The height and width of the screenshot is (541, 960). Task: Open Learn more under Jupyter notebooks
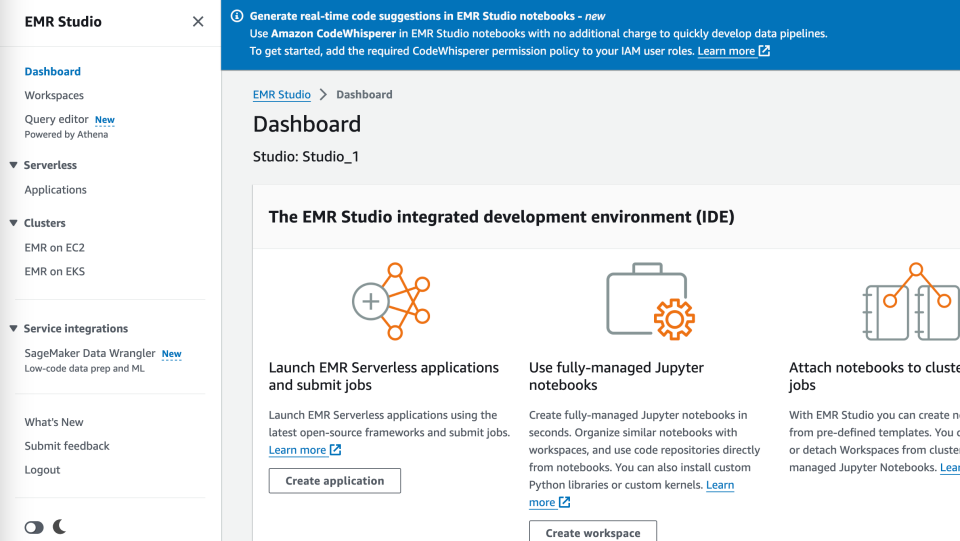[631, 494]
